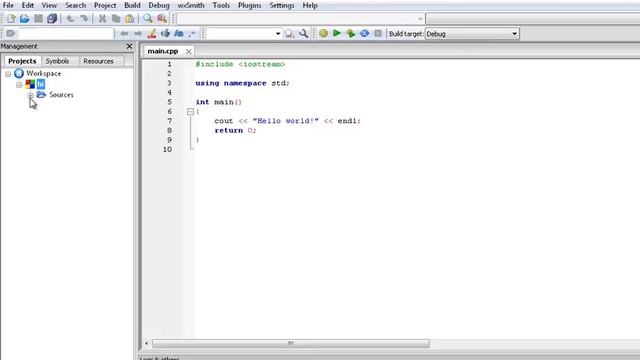This screenshot has height=360, width=640.
Task: Open the Tools menu
Action: coord(221,5)
